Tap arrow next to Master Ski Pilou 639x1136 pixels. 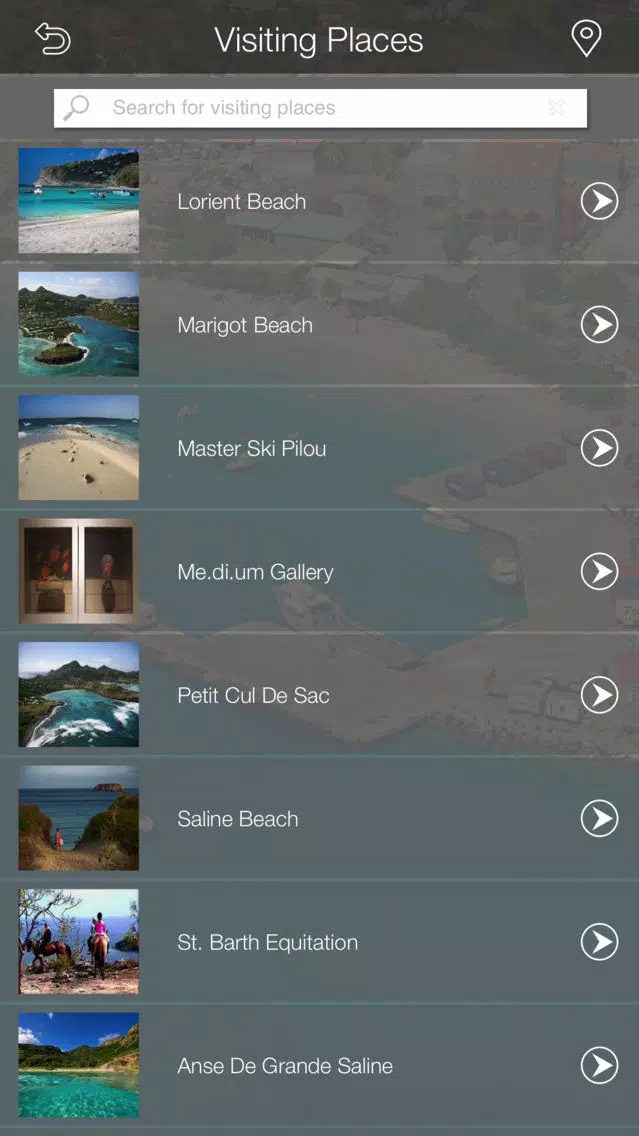click(x=599, y=448)
